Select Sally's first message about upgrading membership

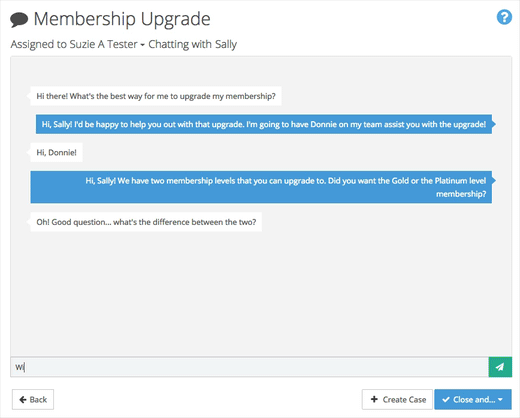[x=156, y=96]
